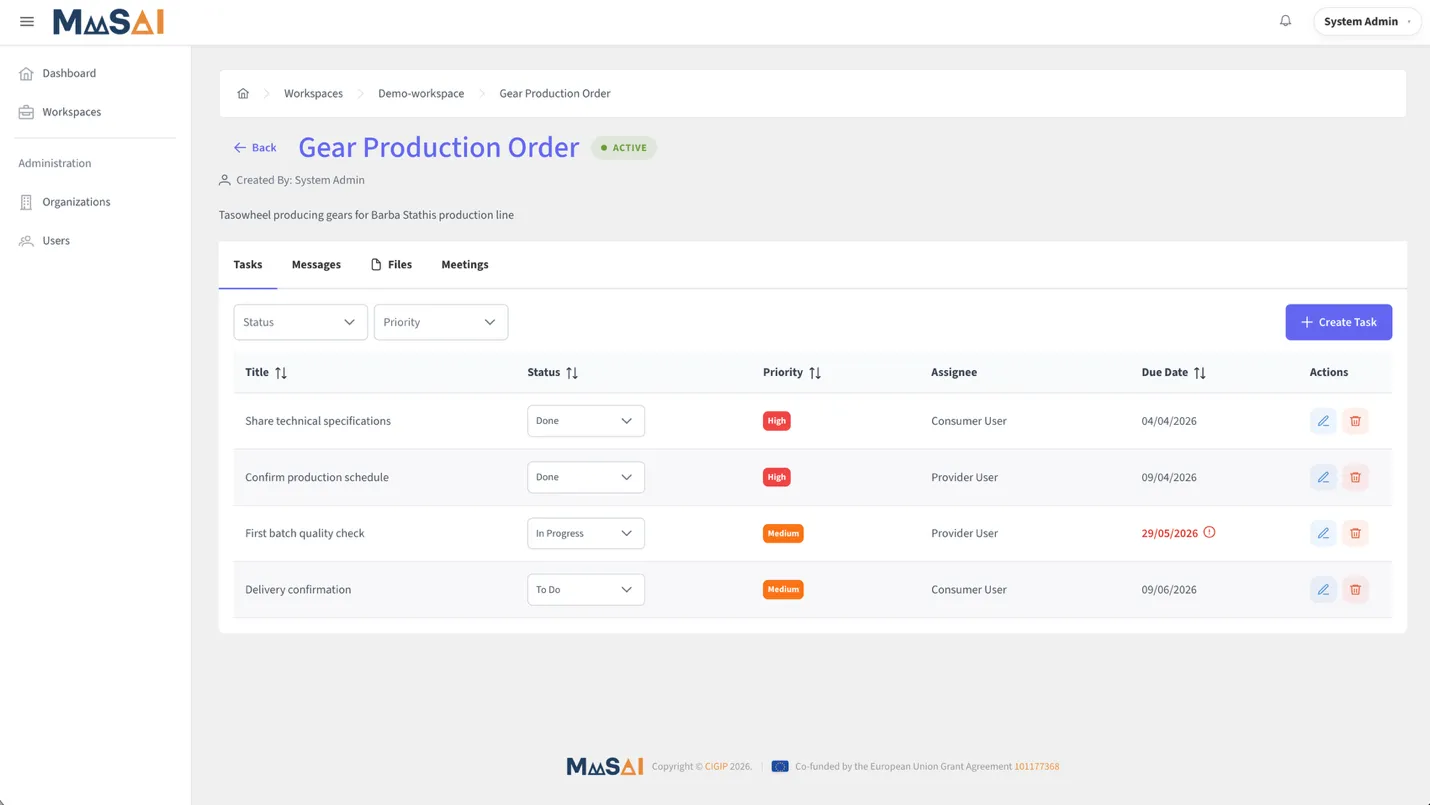The image size is (1430, 805).
Task: Open the Status filter dropdown
Action: point(300,322)
